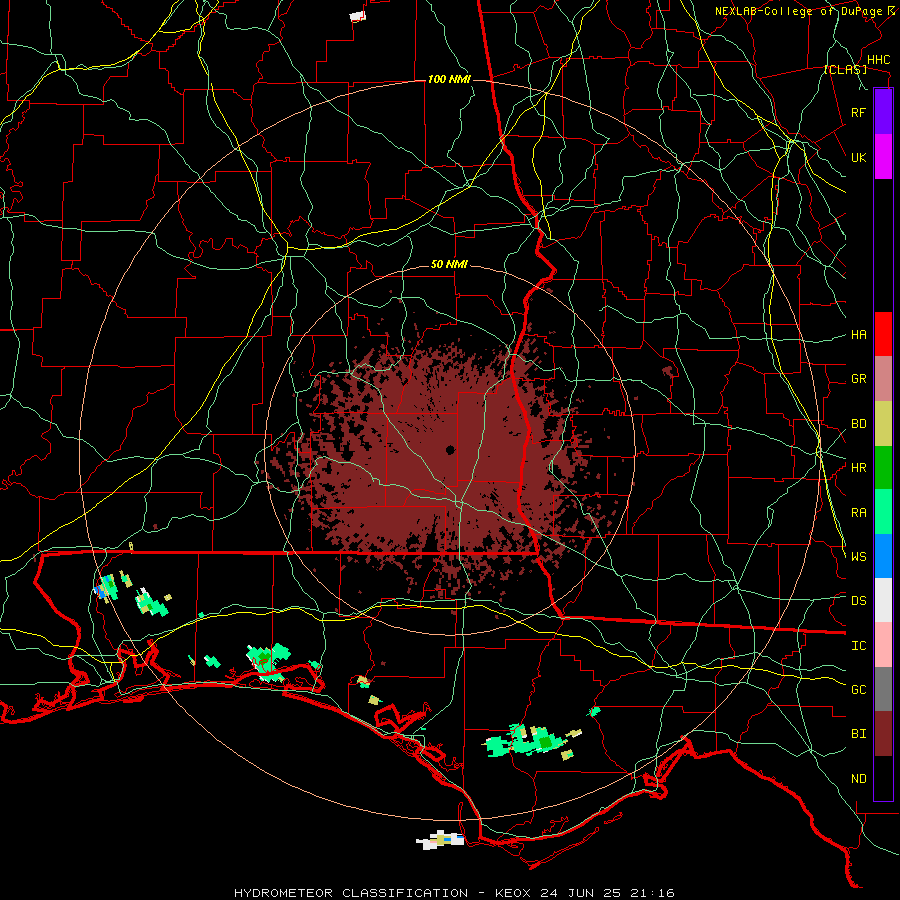The image size is (900, 900).
Task: Click the 50 NMI range ring label
Action: coord(449,265)
